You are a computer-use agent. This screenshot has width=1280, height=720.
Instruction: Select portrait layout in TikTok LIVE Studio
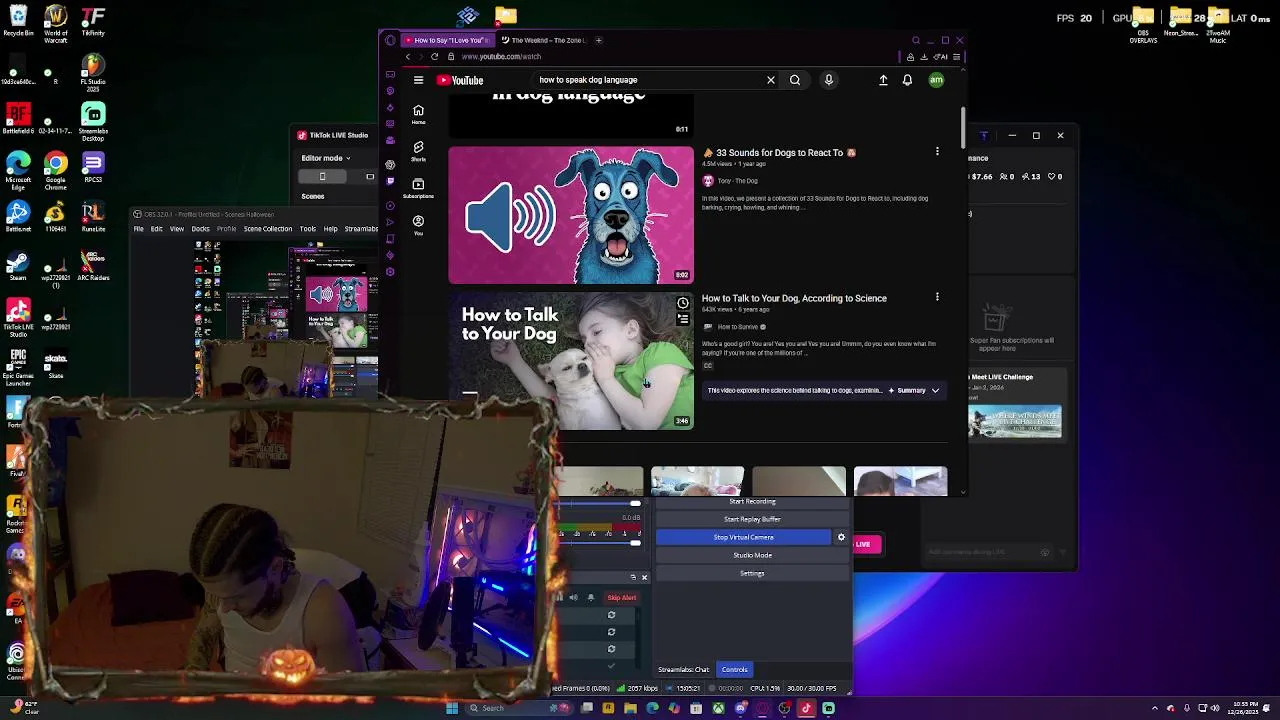click(322, 177)
